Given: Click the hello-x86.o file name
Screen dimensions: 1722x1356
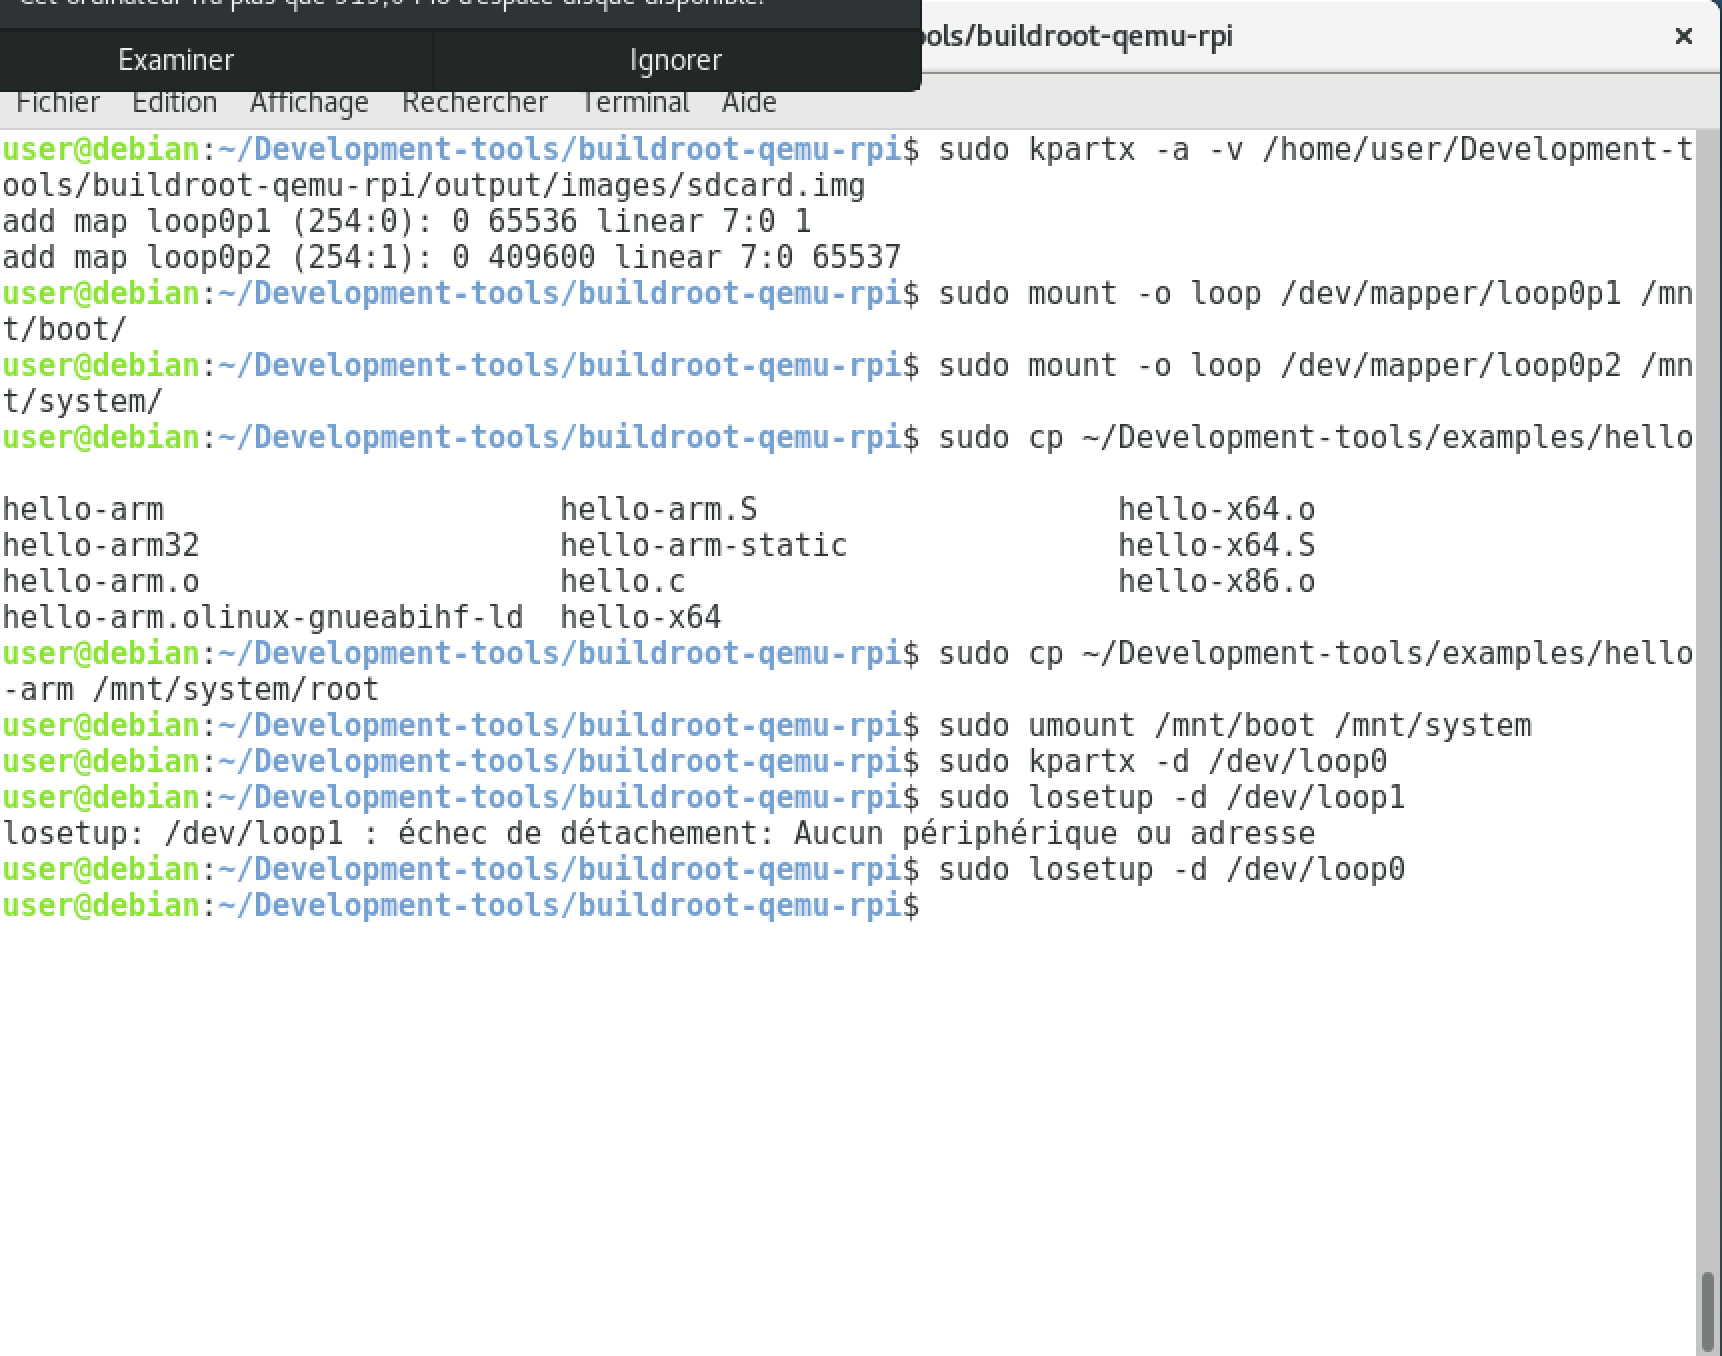Looking at the screenshot, I should coord(1217,581).
